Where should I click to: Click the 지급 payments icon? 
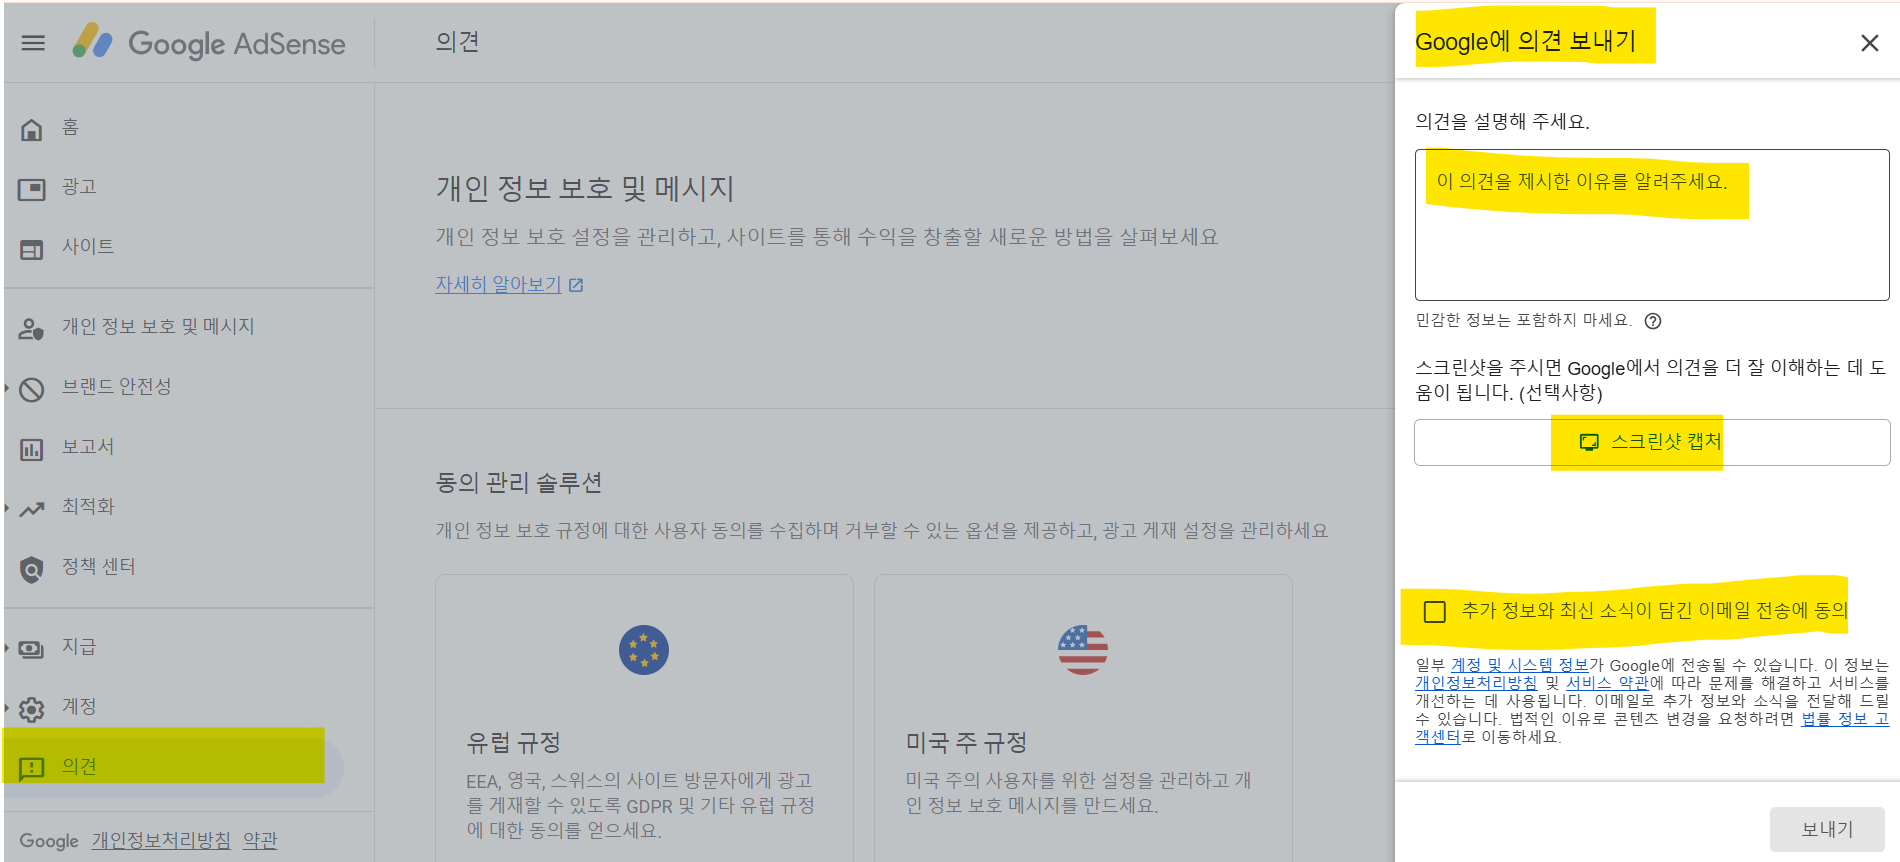[32, 649]
